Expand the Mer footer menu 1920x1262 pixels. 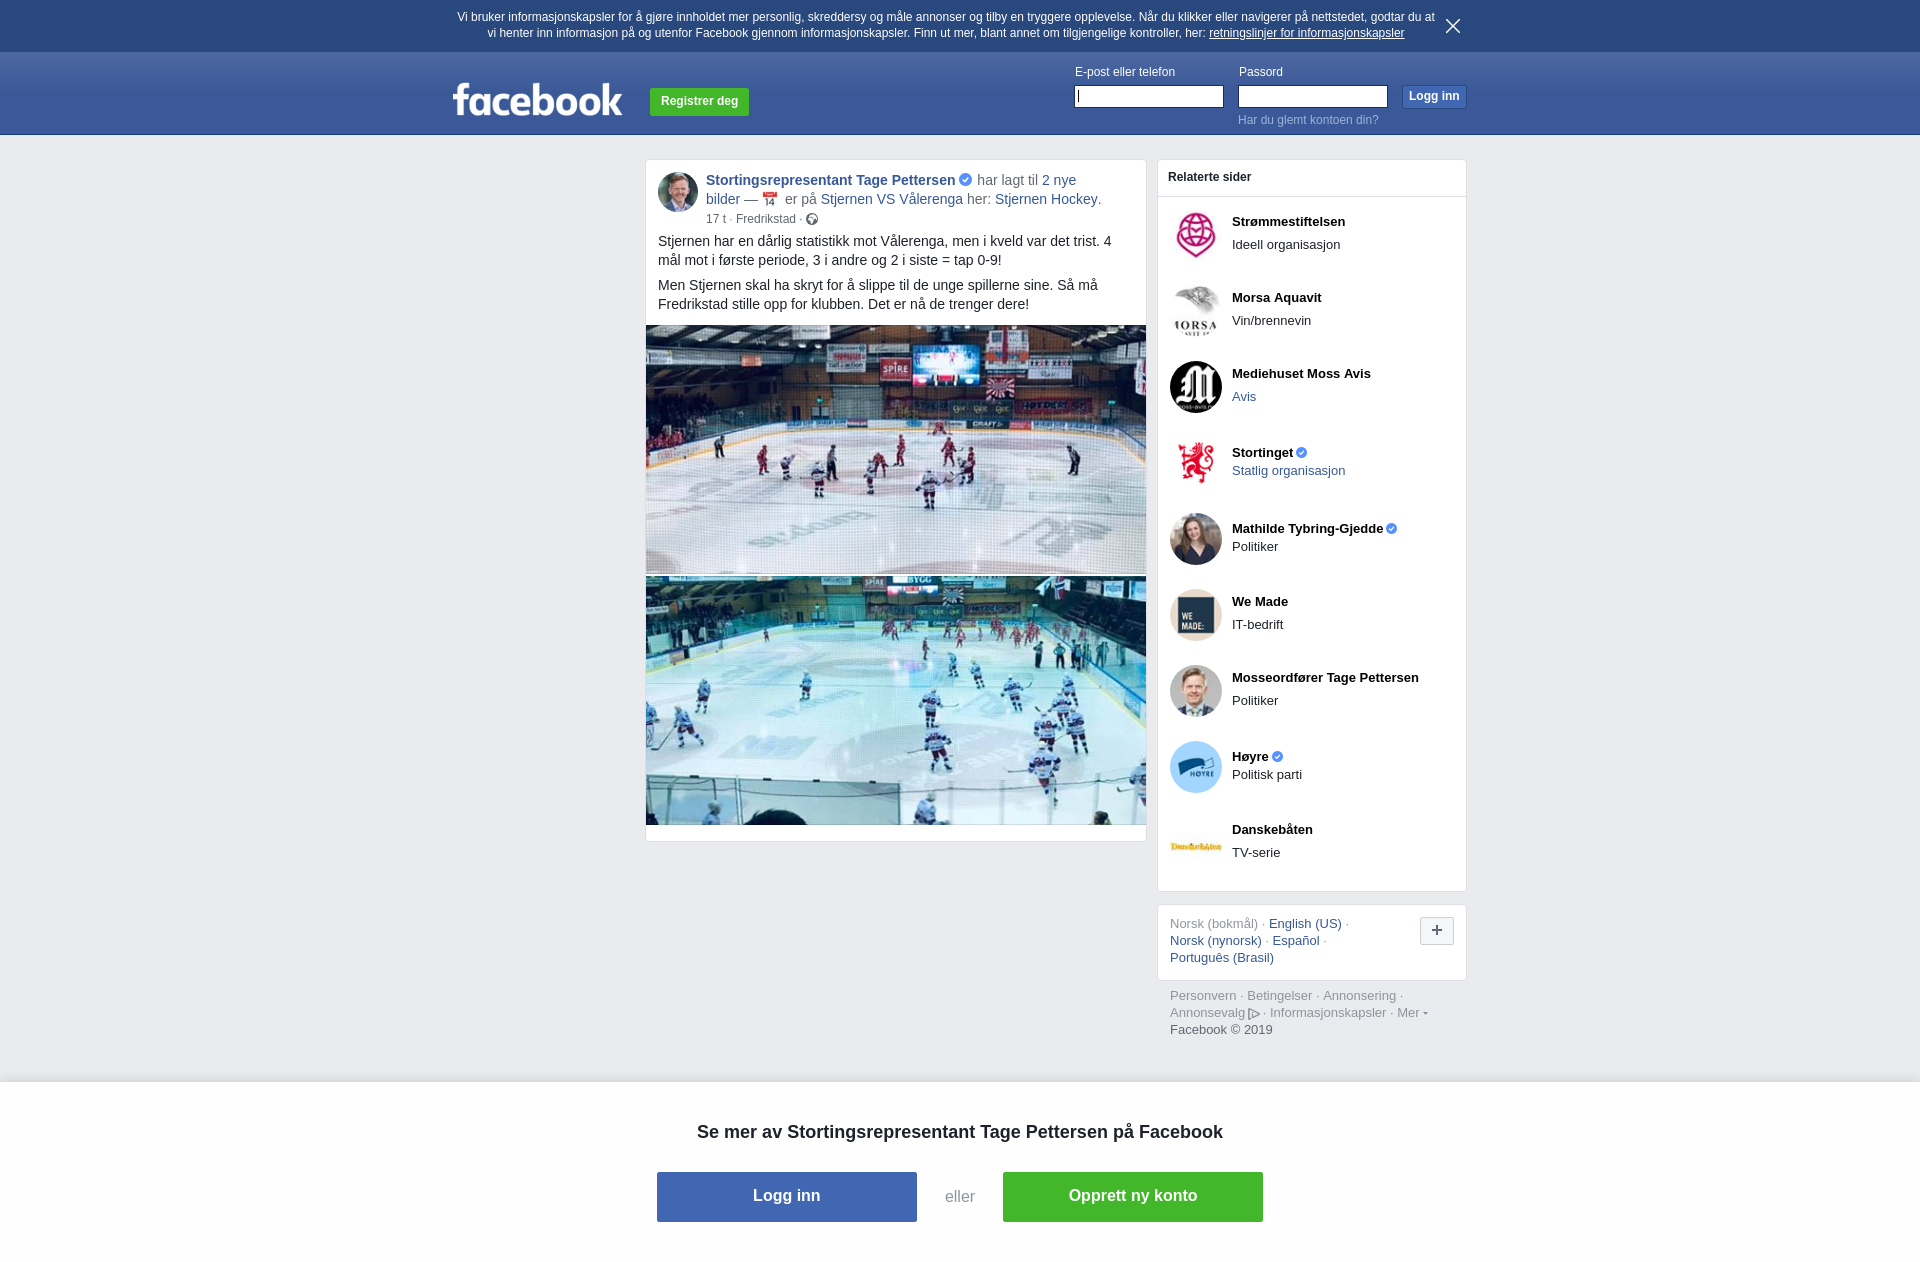click(1412, 1013)
